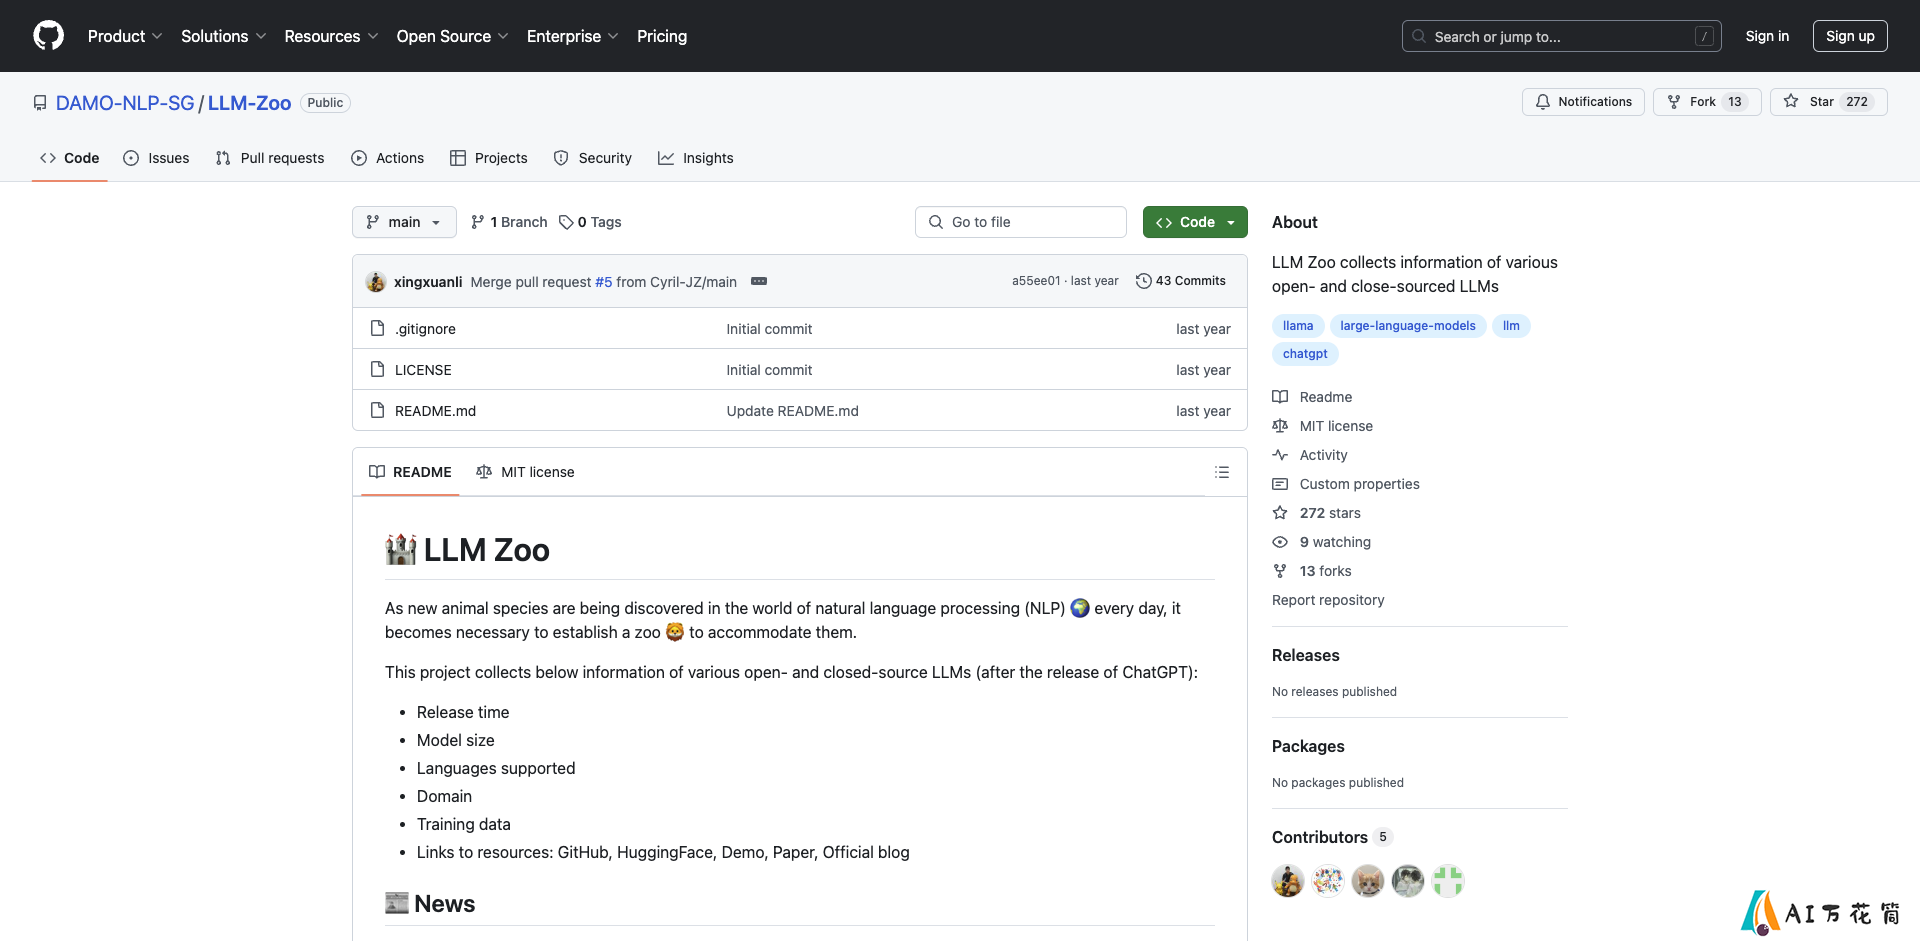1920x941 pixels.
Task: Open the README outline list icon
Action: (1222, 472)
